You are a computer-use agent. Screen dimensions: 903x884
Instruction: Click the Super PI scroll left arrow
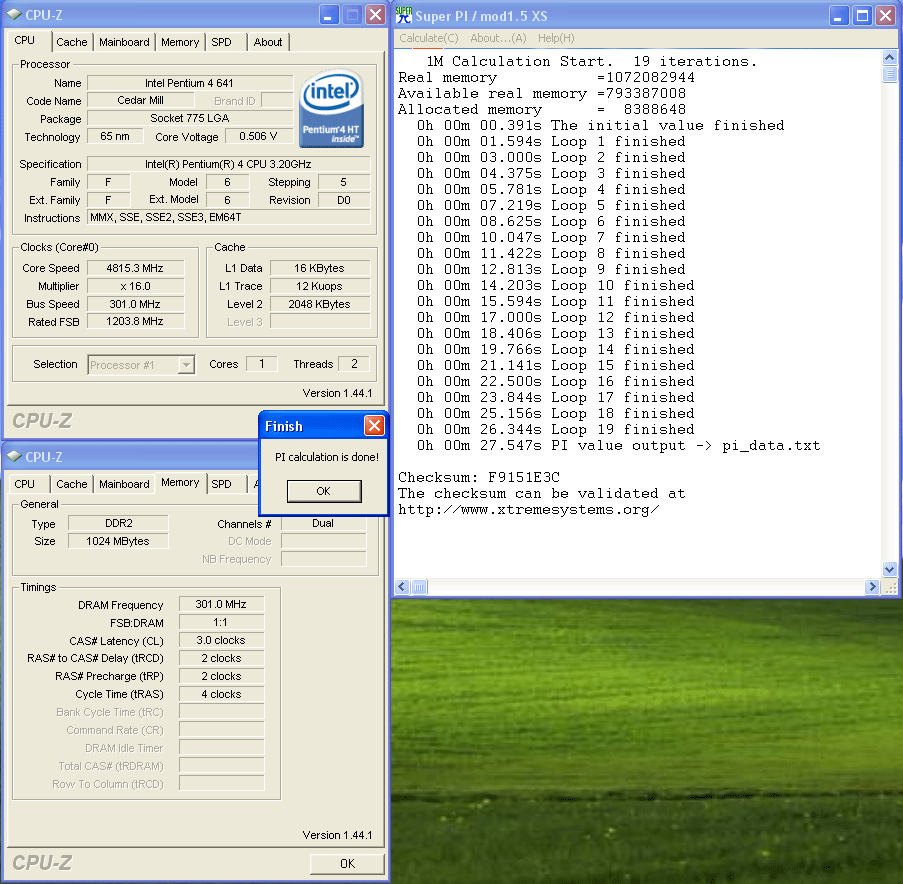click(402, 587)
